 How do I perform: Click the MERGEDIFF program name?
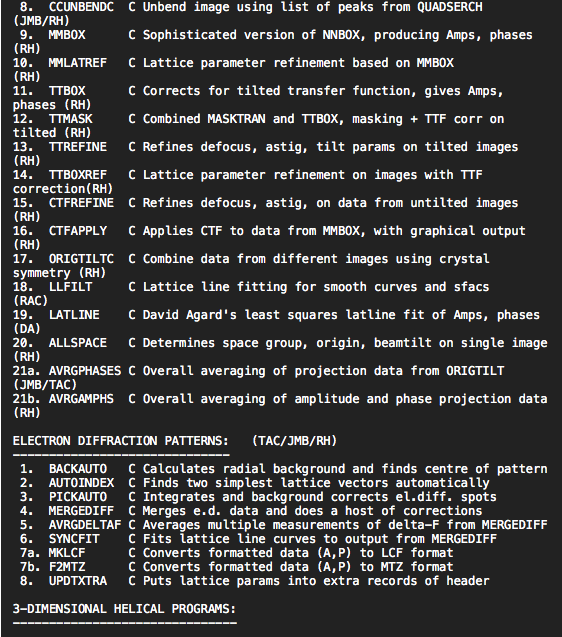(x=81, y=511)
